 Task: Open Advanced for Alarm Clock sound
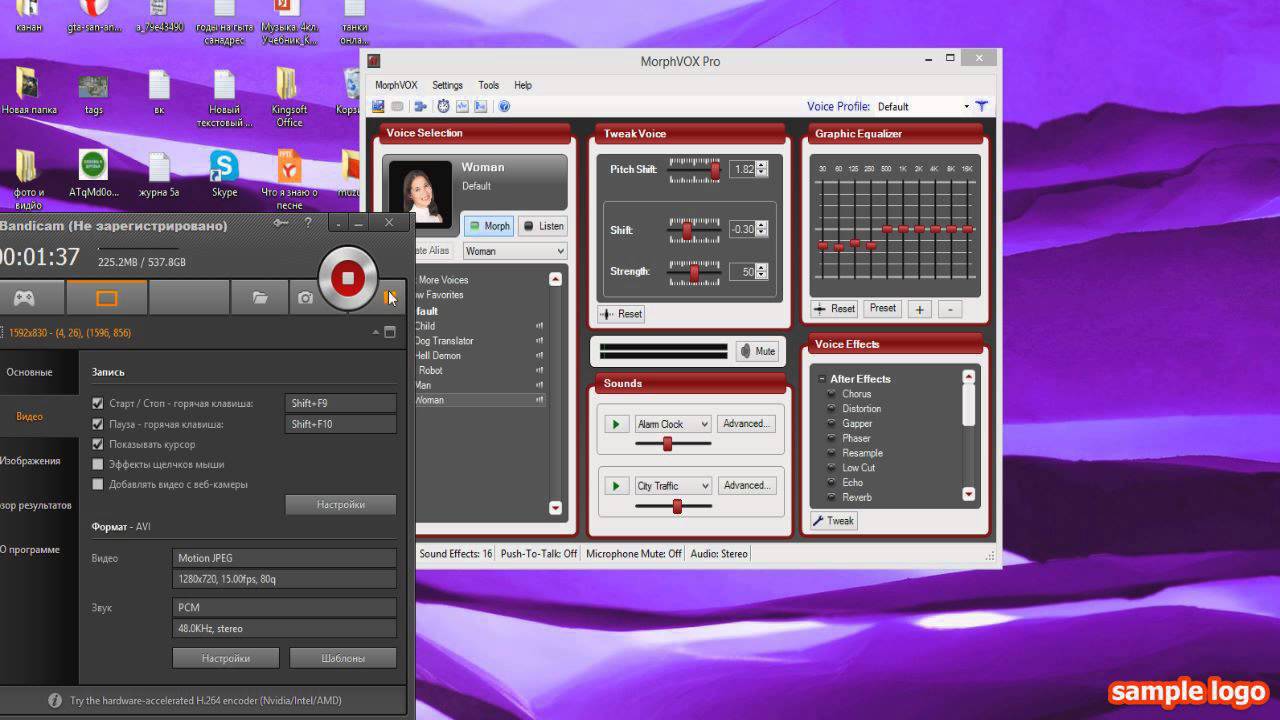pyautogui.click(x=746, y=424)
